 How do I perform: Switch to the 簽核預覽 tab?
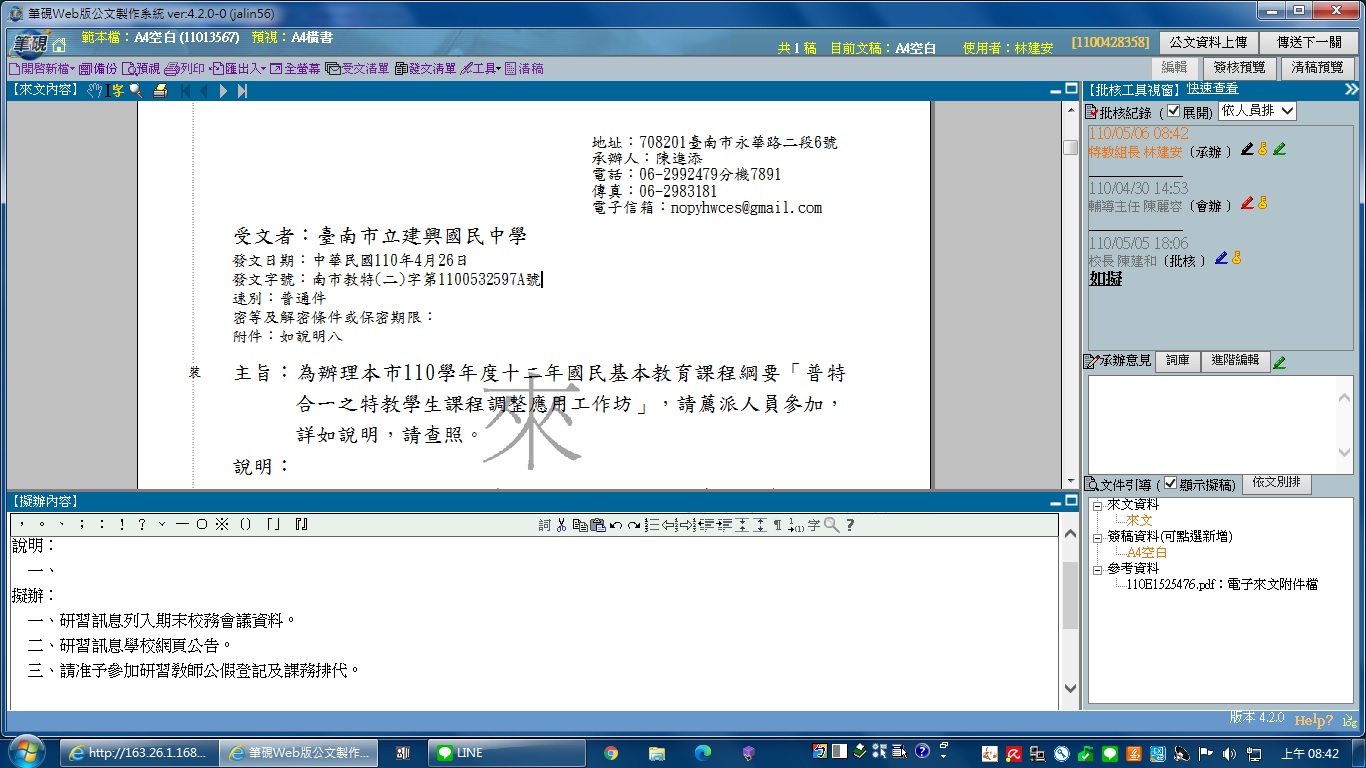1239,68
